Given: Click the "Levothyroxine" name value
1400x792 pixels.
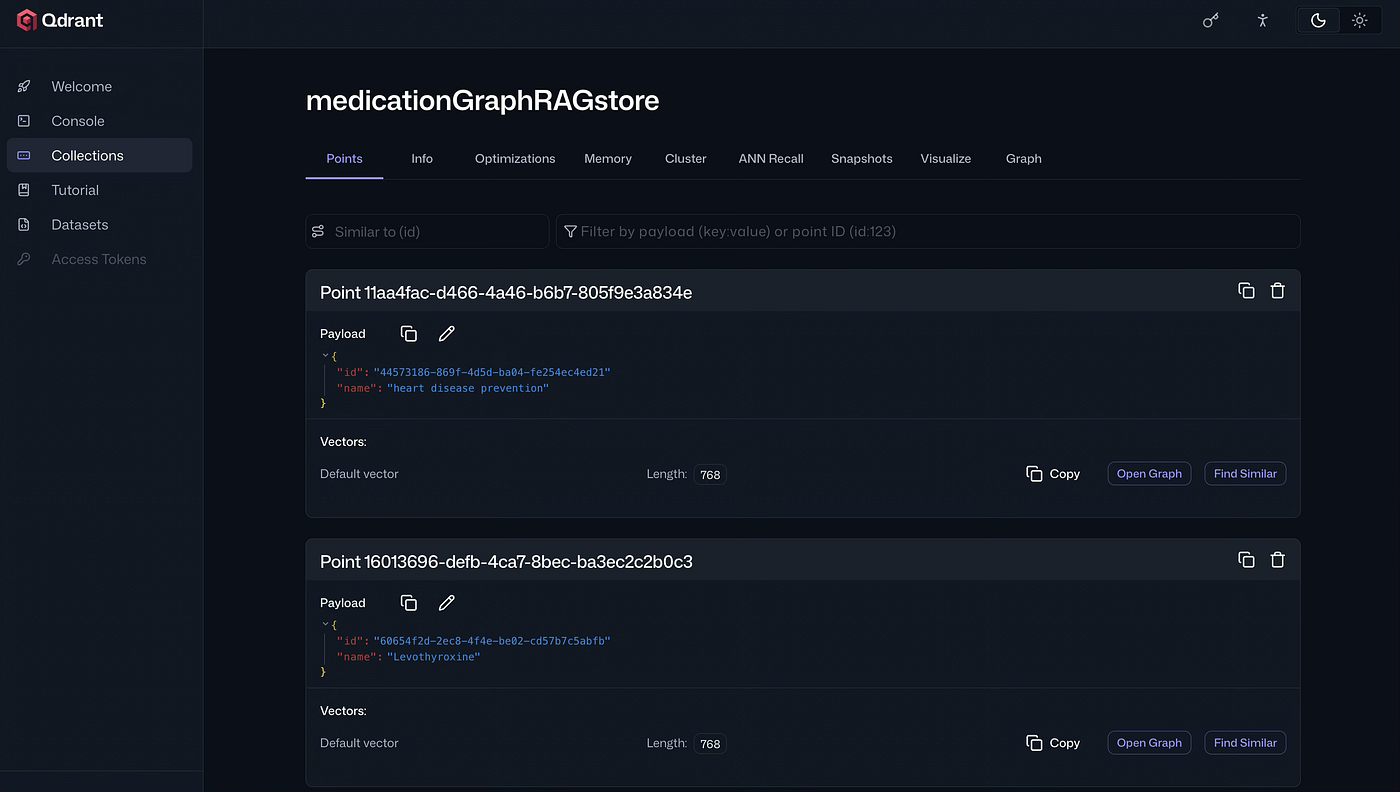Looking at the screenshot, I should pyautogui.click(x=434, y=657).
